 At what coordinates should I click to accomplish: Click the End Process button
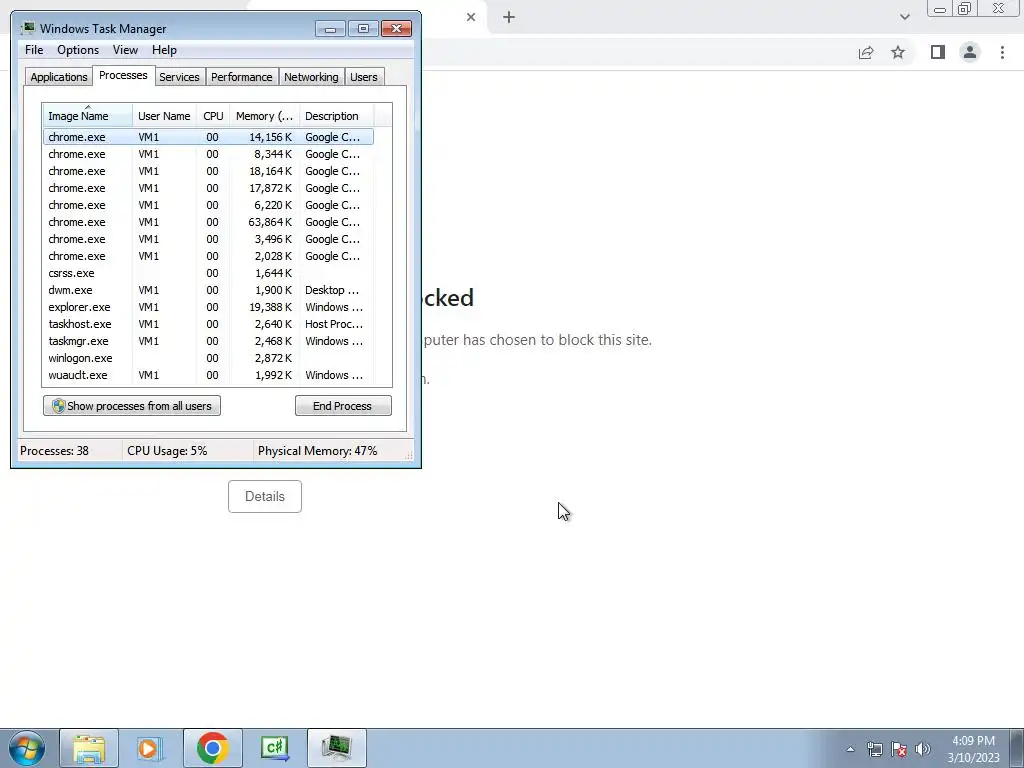[343, 406]
